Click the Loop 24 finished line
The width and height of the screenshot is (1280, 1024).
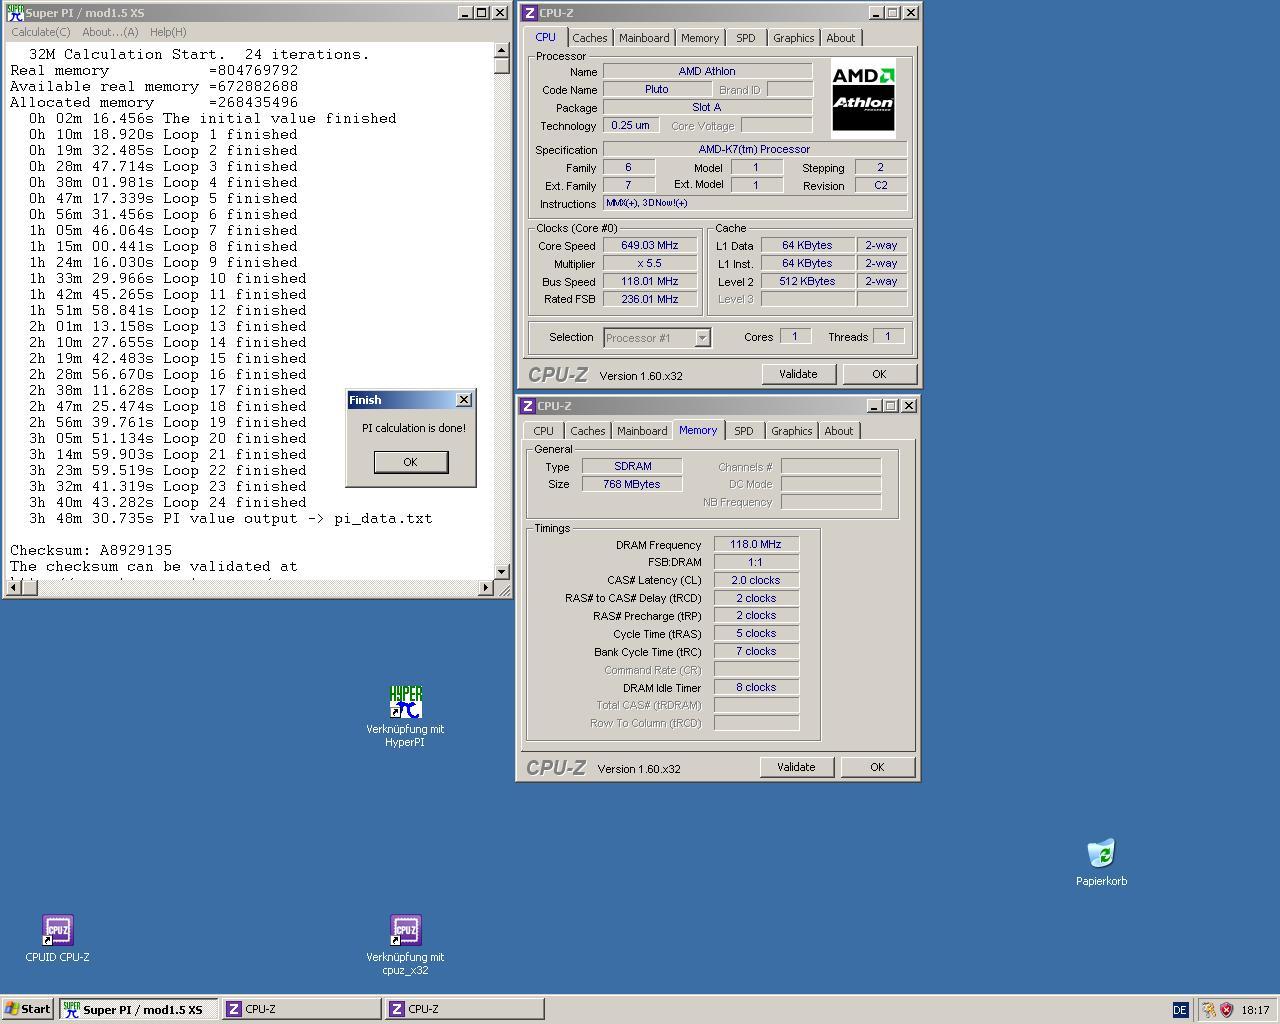168,502
